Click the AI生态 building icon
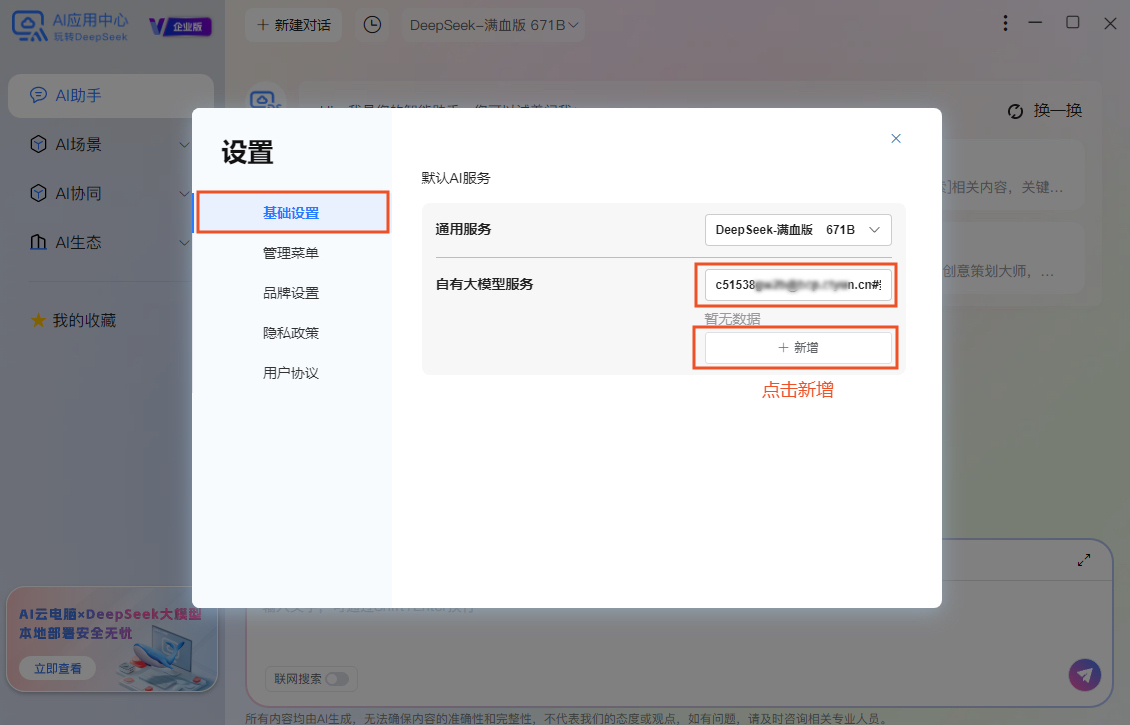Viewport: 1130px width, 725px height. [x=38, y=242]
